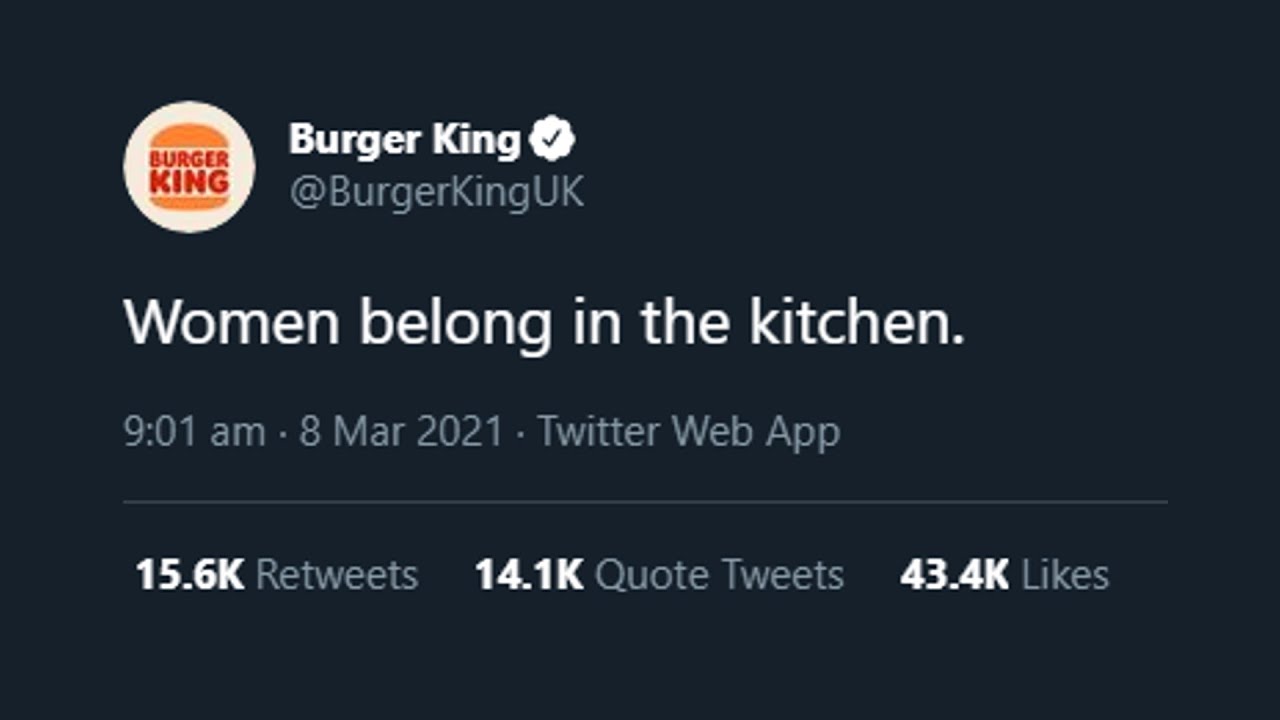This screenshot has width=1280, height=720.
Task: Open the Retweets label
Action: tap(337, 575)
